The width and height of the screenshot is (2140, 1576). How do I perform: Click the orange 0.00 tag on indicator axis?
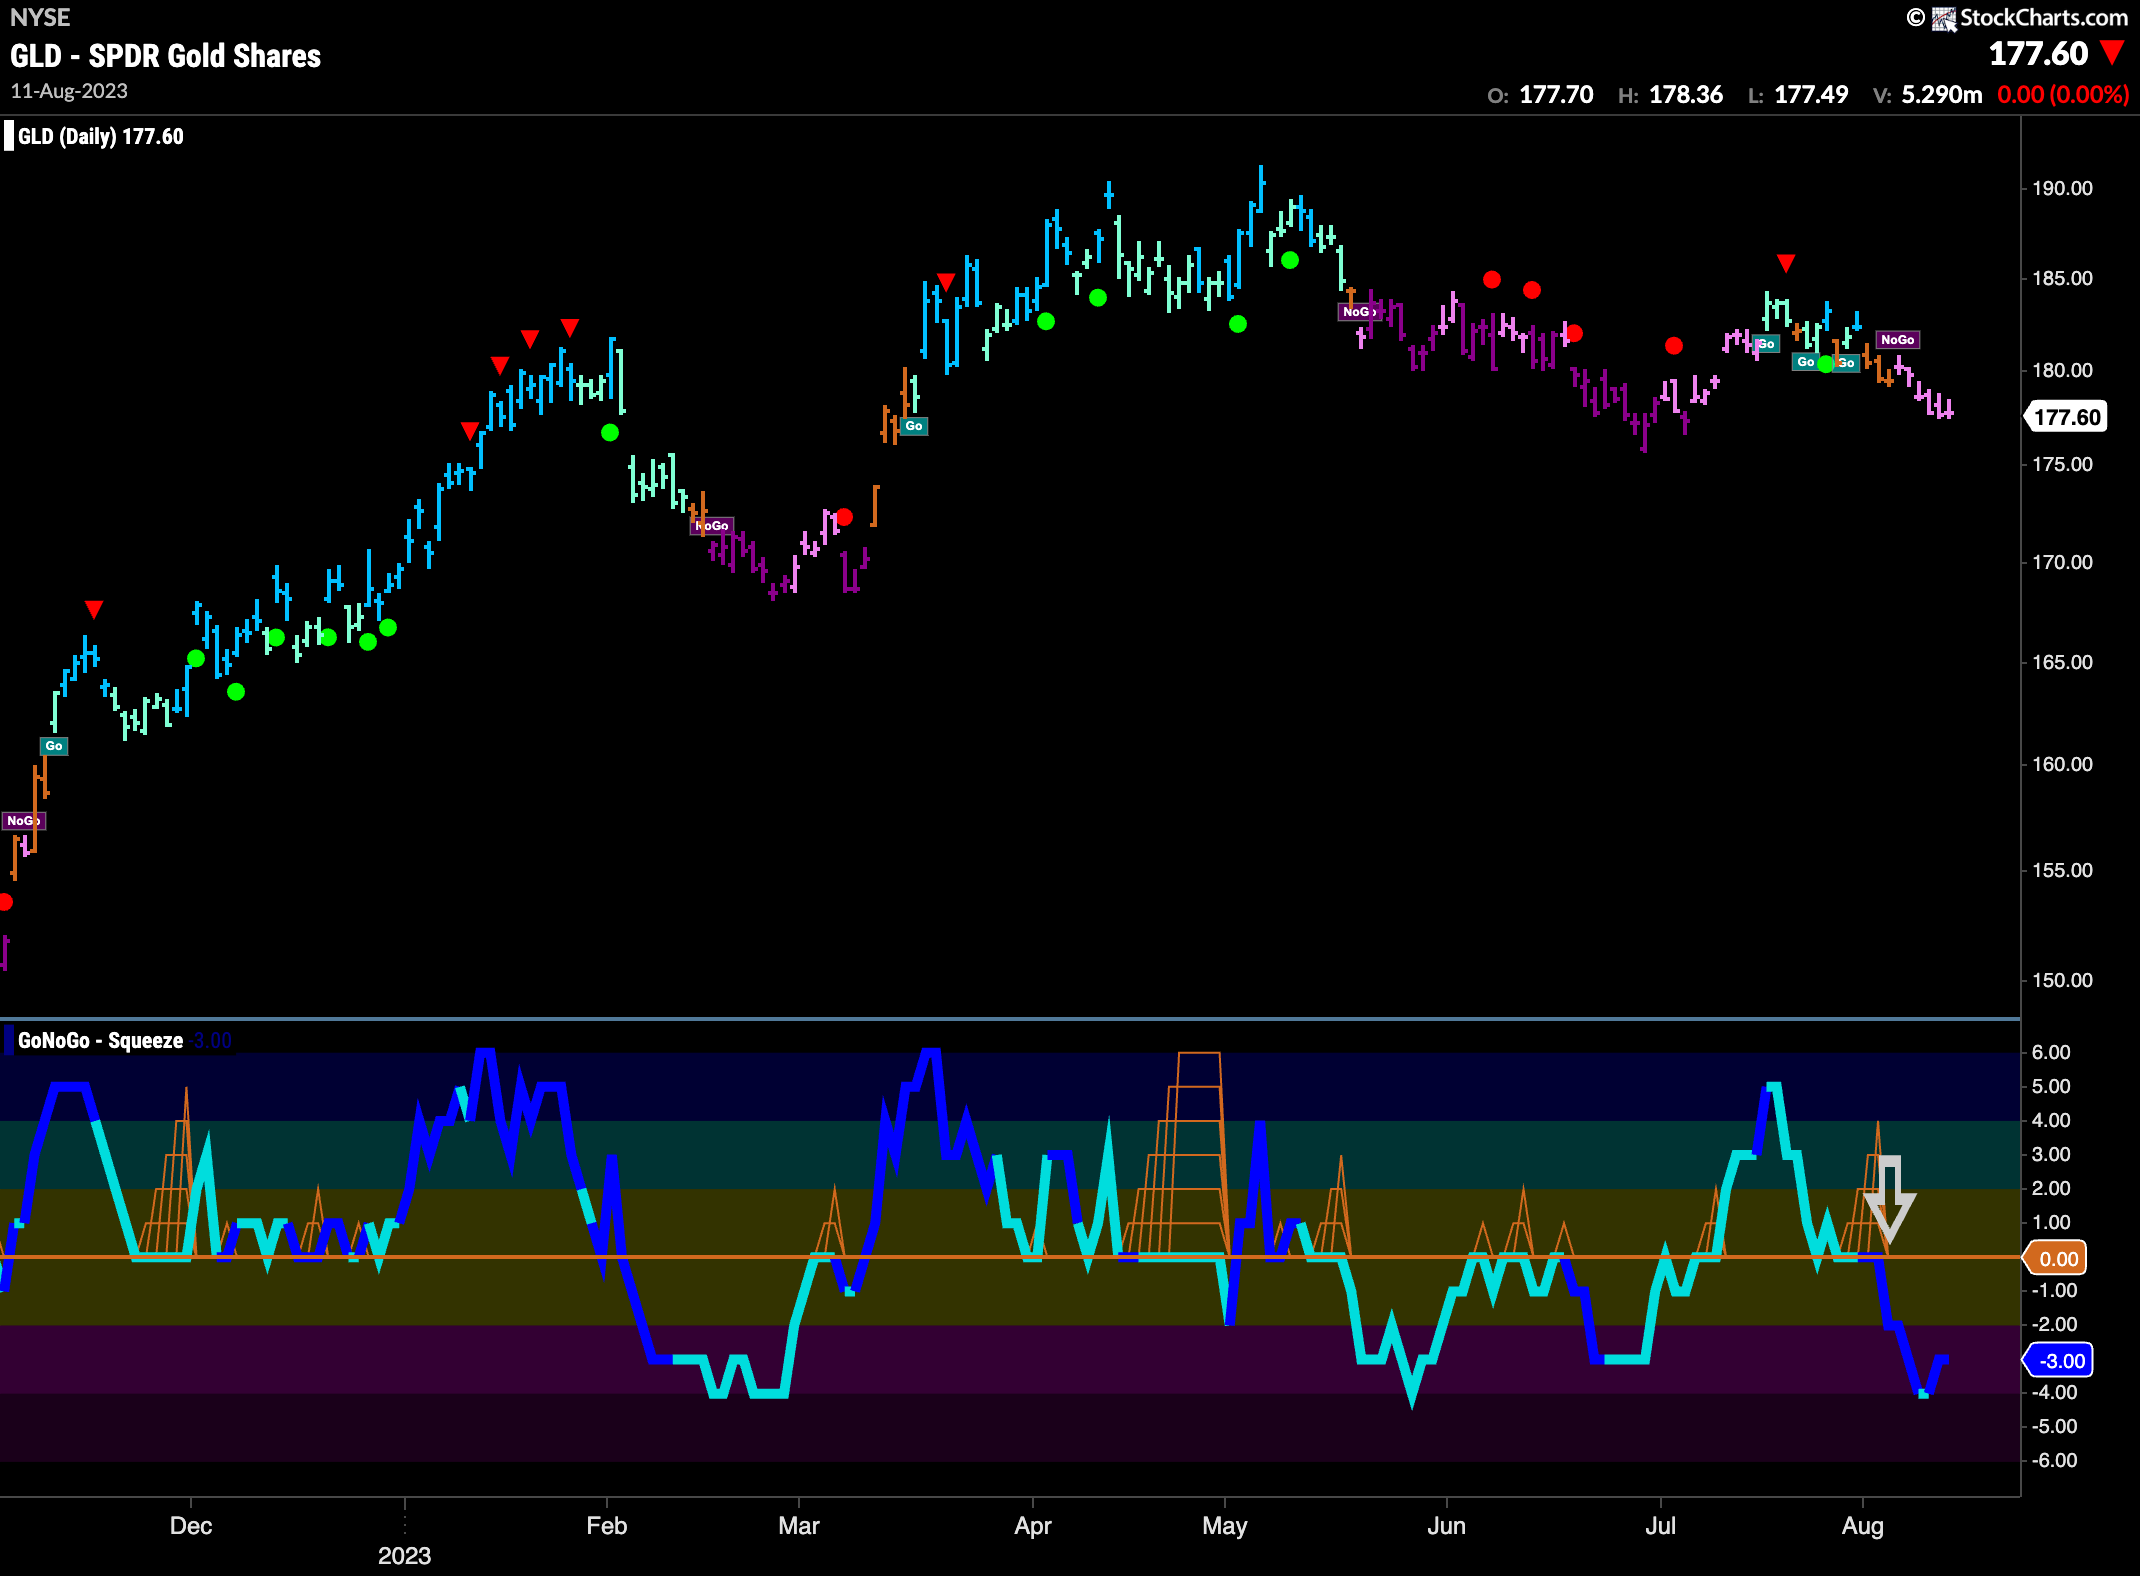click(x=2056, y=1259)
